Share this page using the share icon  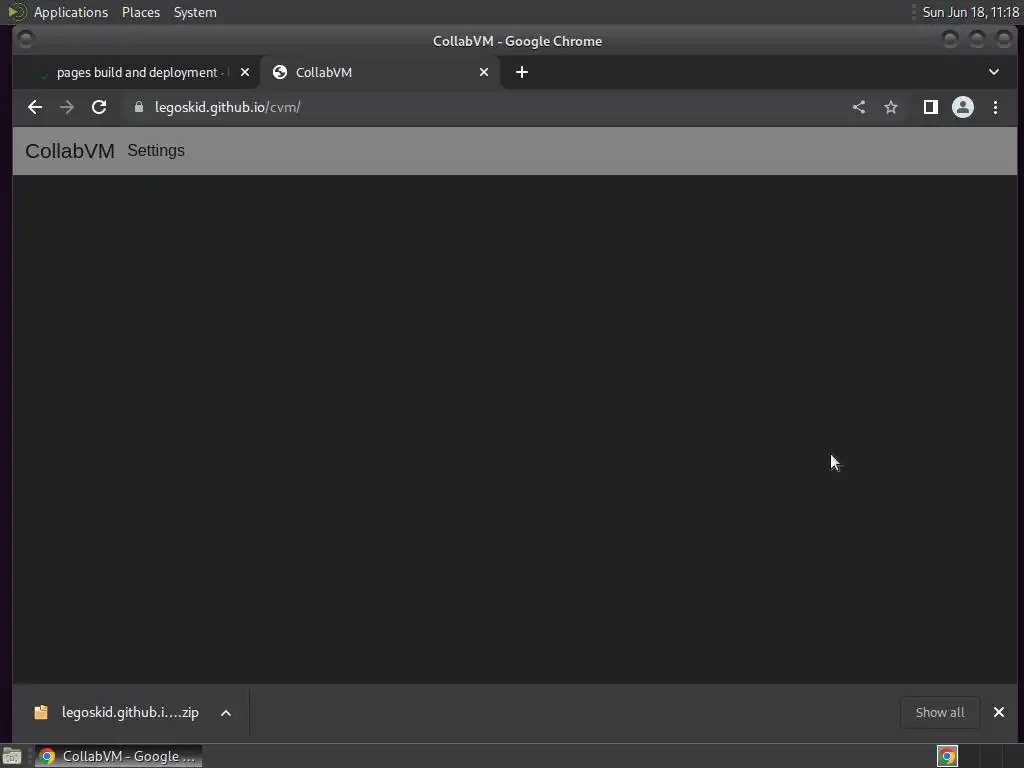pos(859,107)
